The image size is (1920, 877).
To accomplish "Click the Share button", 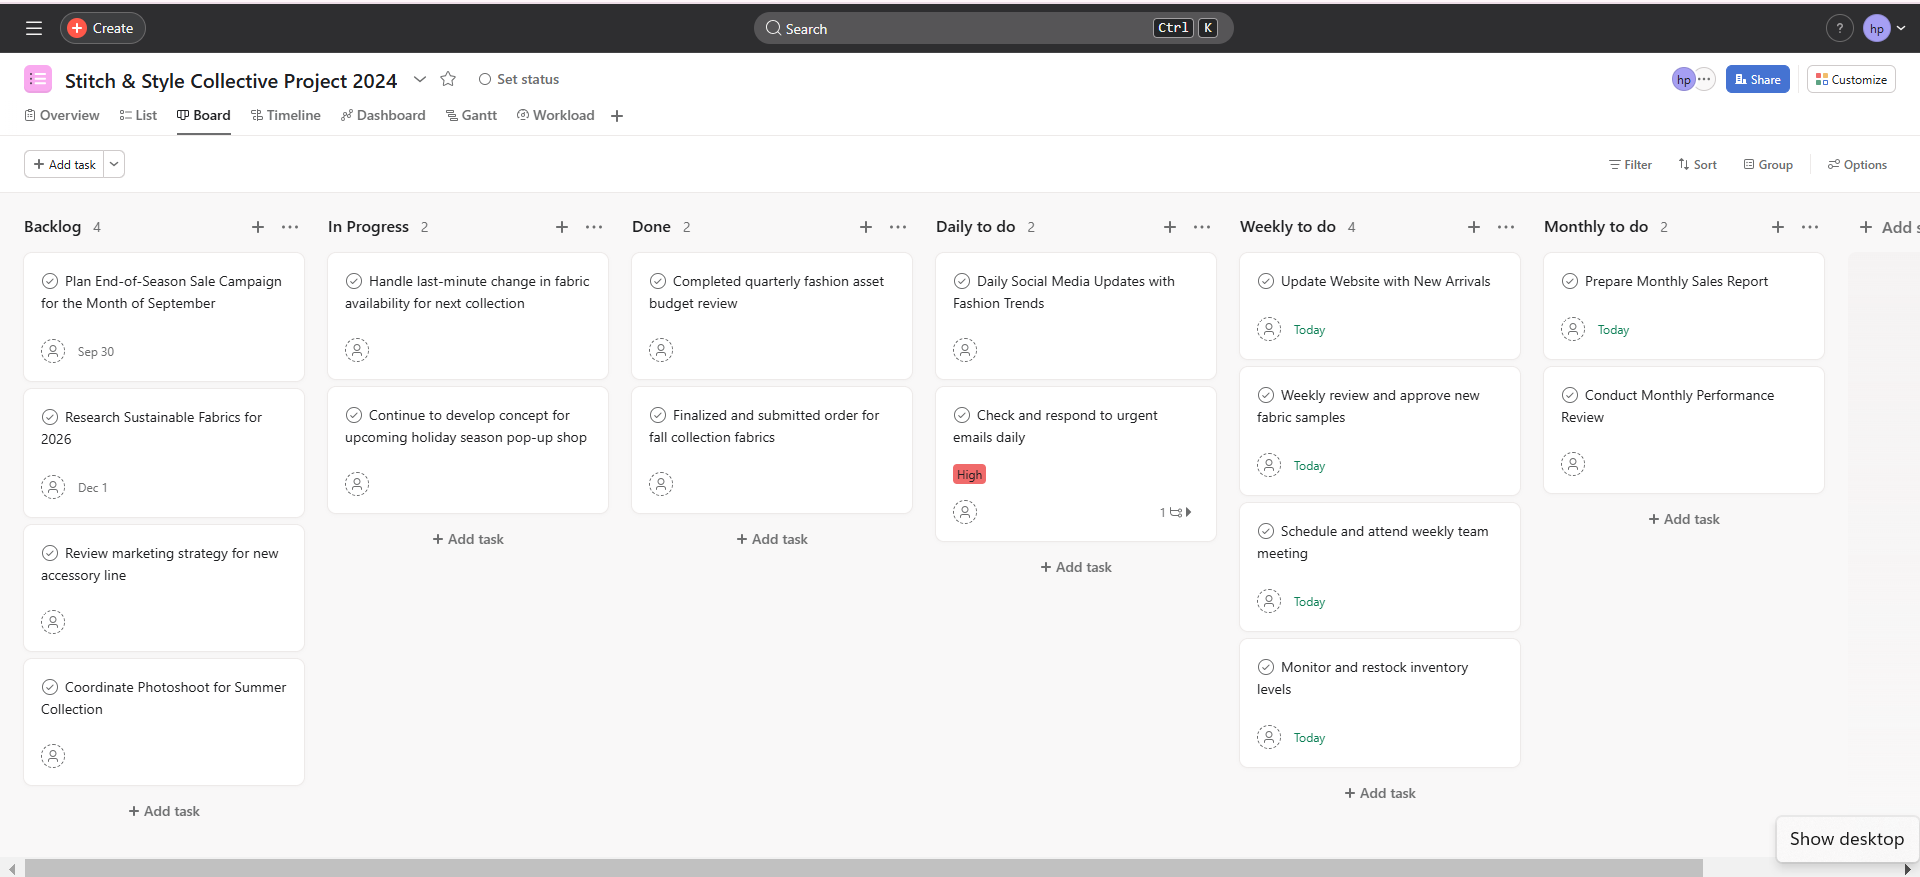I will click(1757, 79).
